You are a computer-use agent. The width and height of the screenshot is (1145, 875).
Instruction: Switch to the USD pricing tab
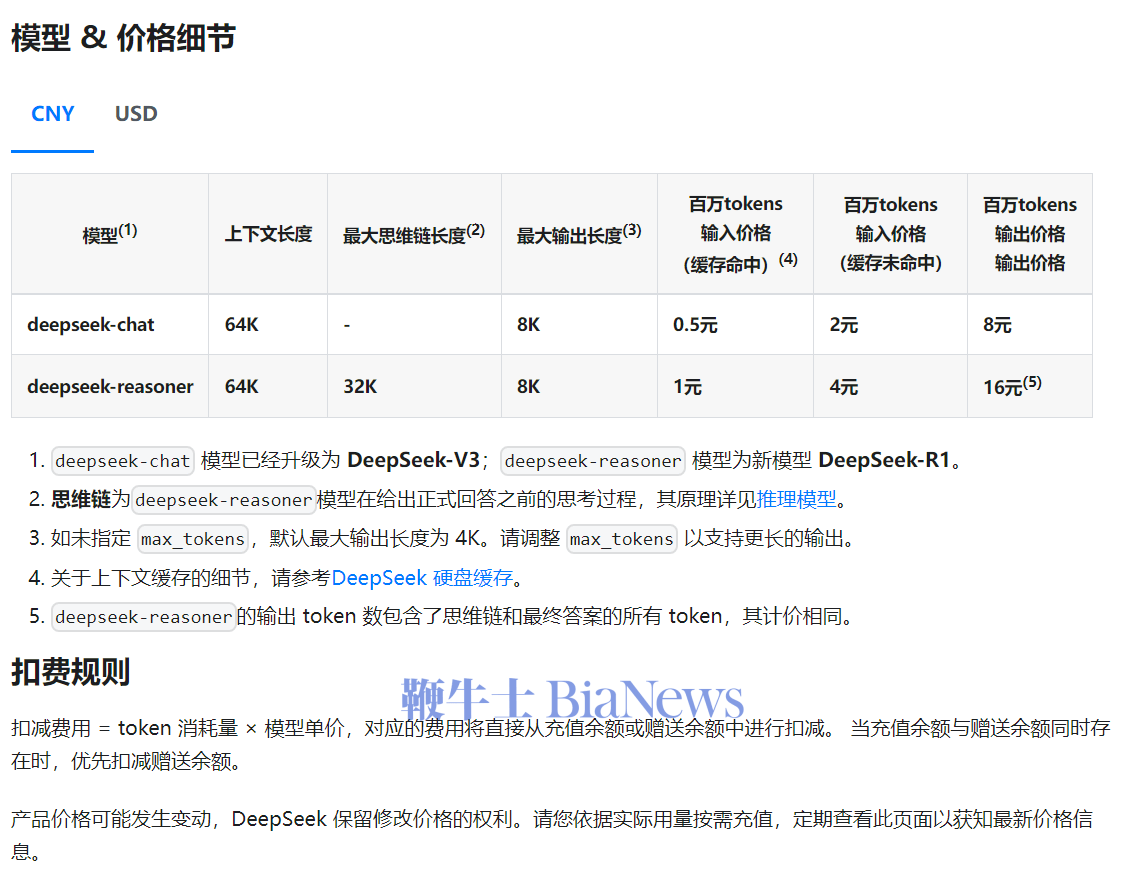point(136,114)
